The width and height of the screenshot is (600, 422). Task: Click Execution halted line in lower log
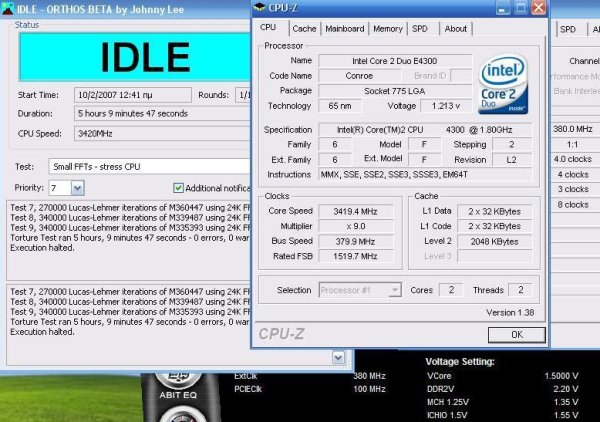(x=42, y=332)
